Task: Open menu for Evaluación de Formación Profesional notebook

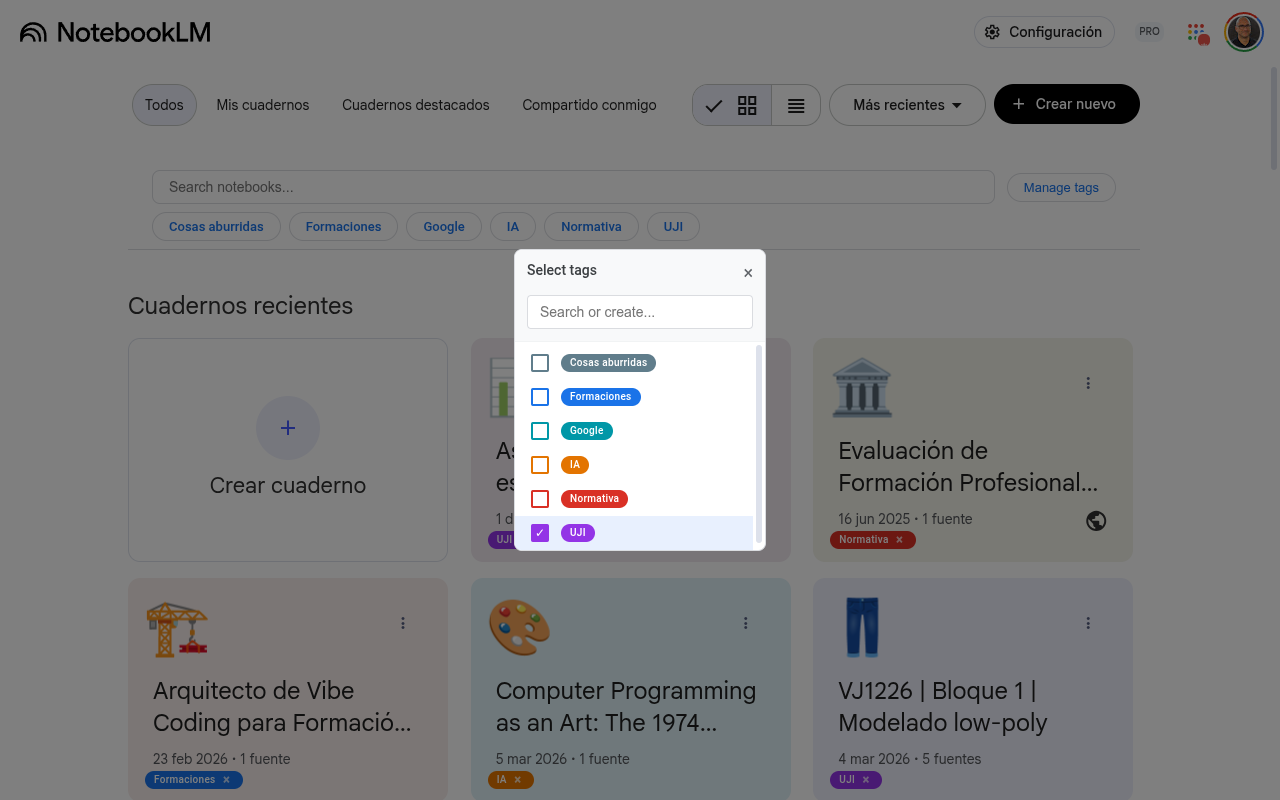Action: coord(1088,383)
